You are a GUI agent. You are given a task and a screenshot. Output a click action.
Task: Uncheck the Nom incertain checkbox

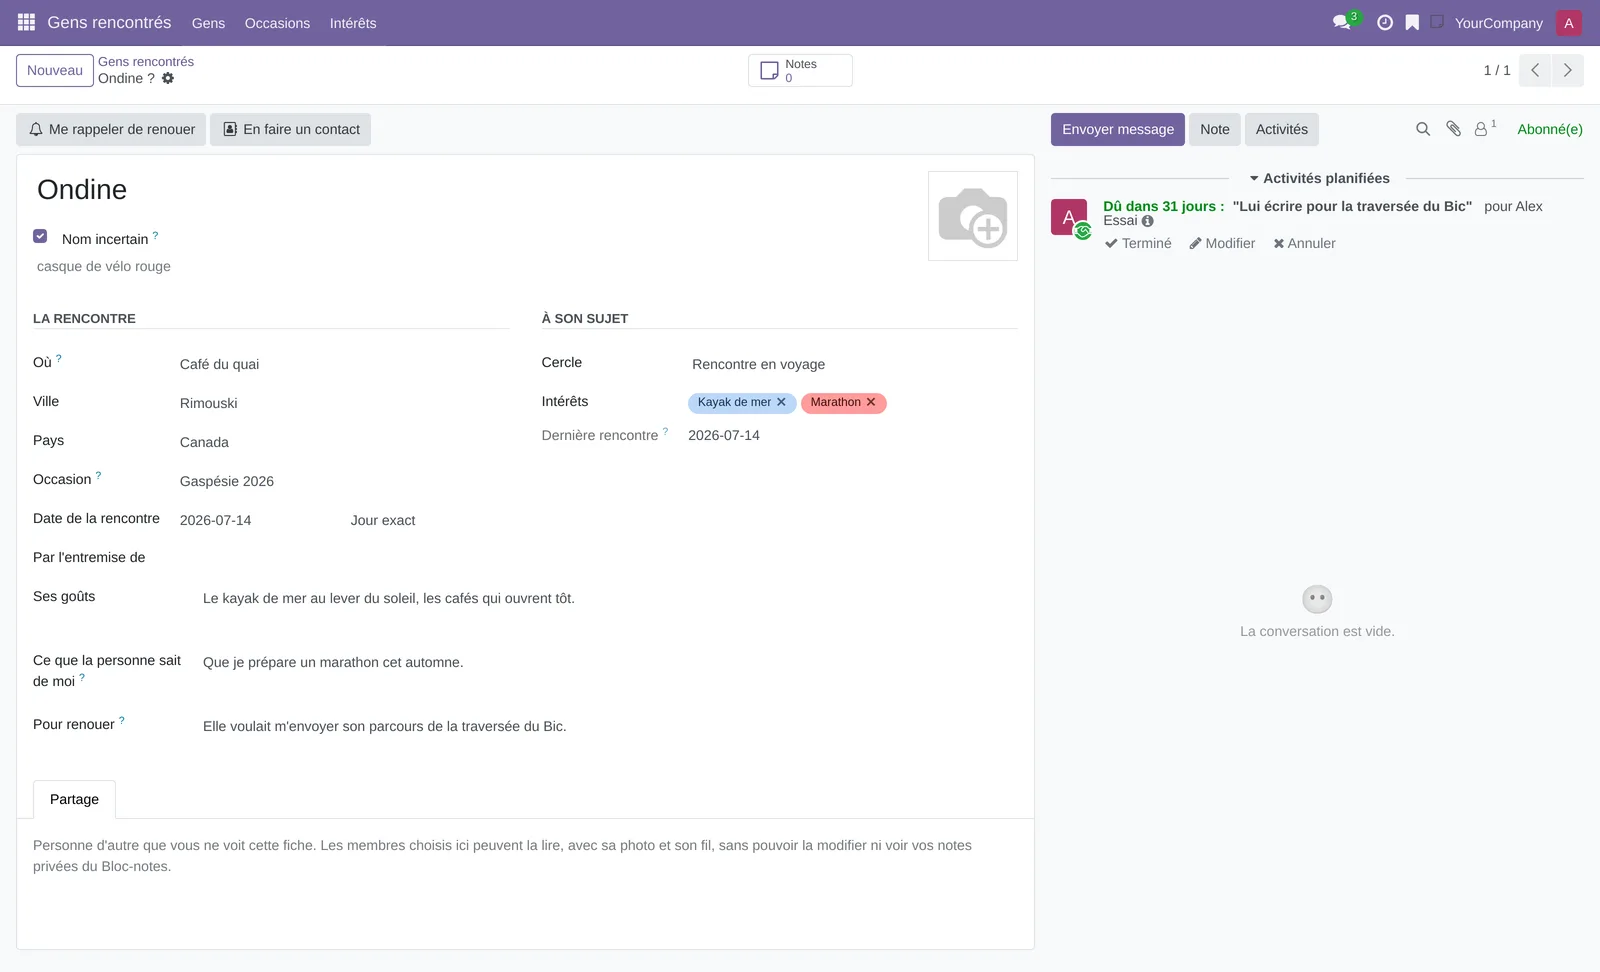click(40, 236)
